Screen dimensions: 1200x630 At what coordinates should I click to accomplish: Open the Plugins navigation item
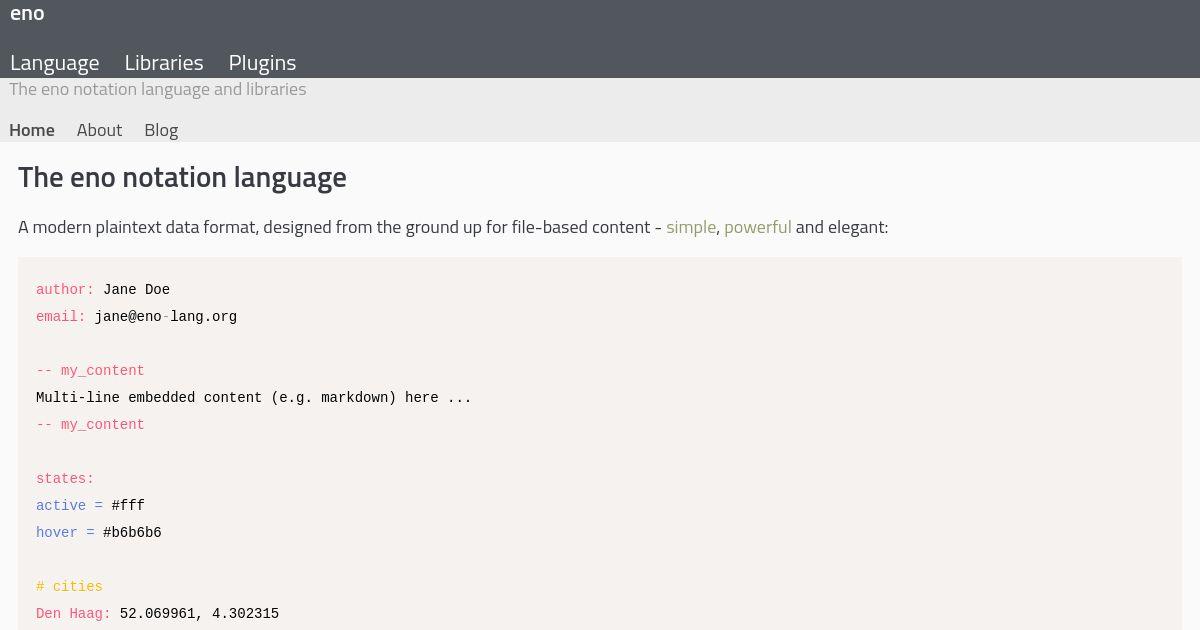[x=262, y=62]
